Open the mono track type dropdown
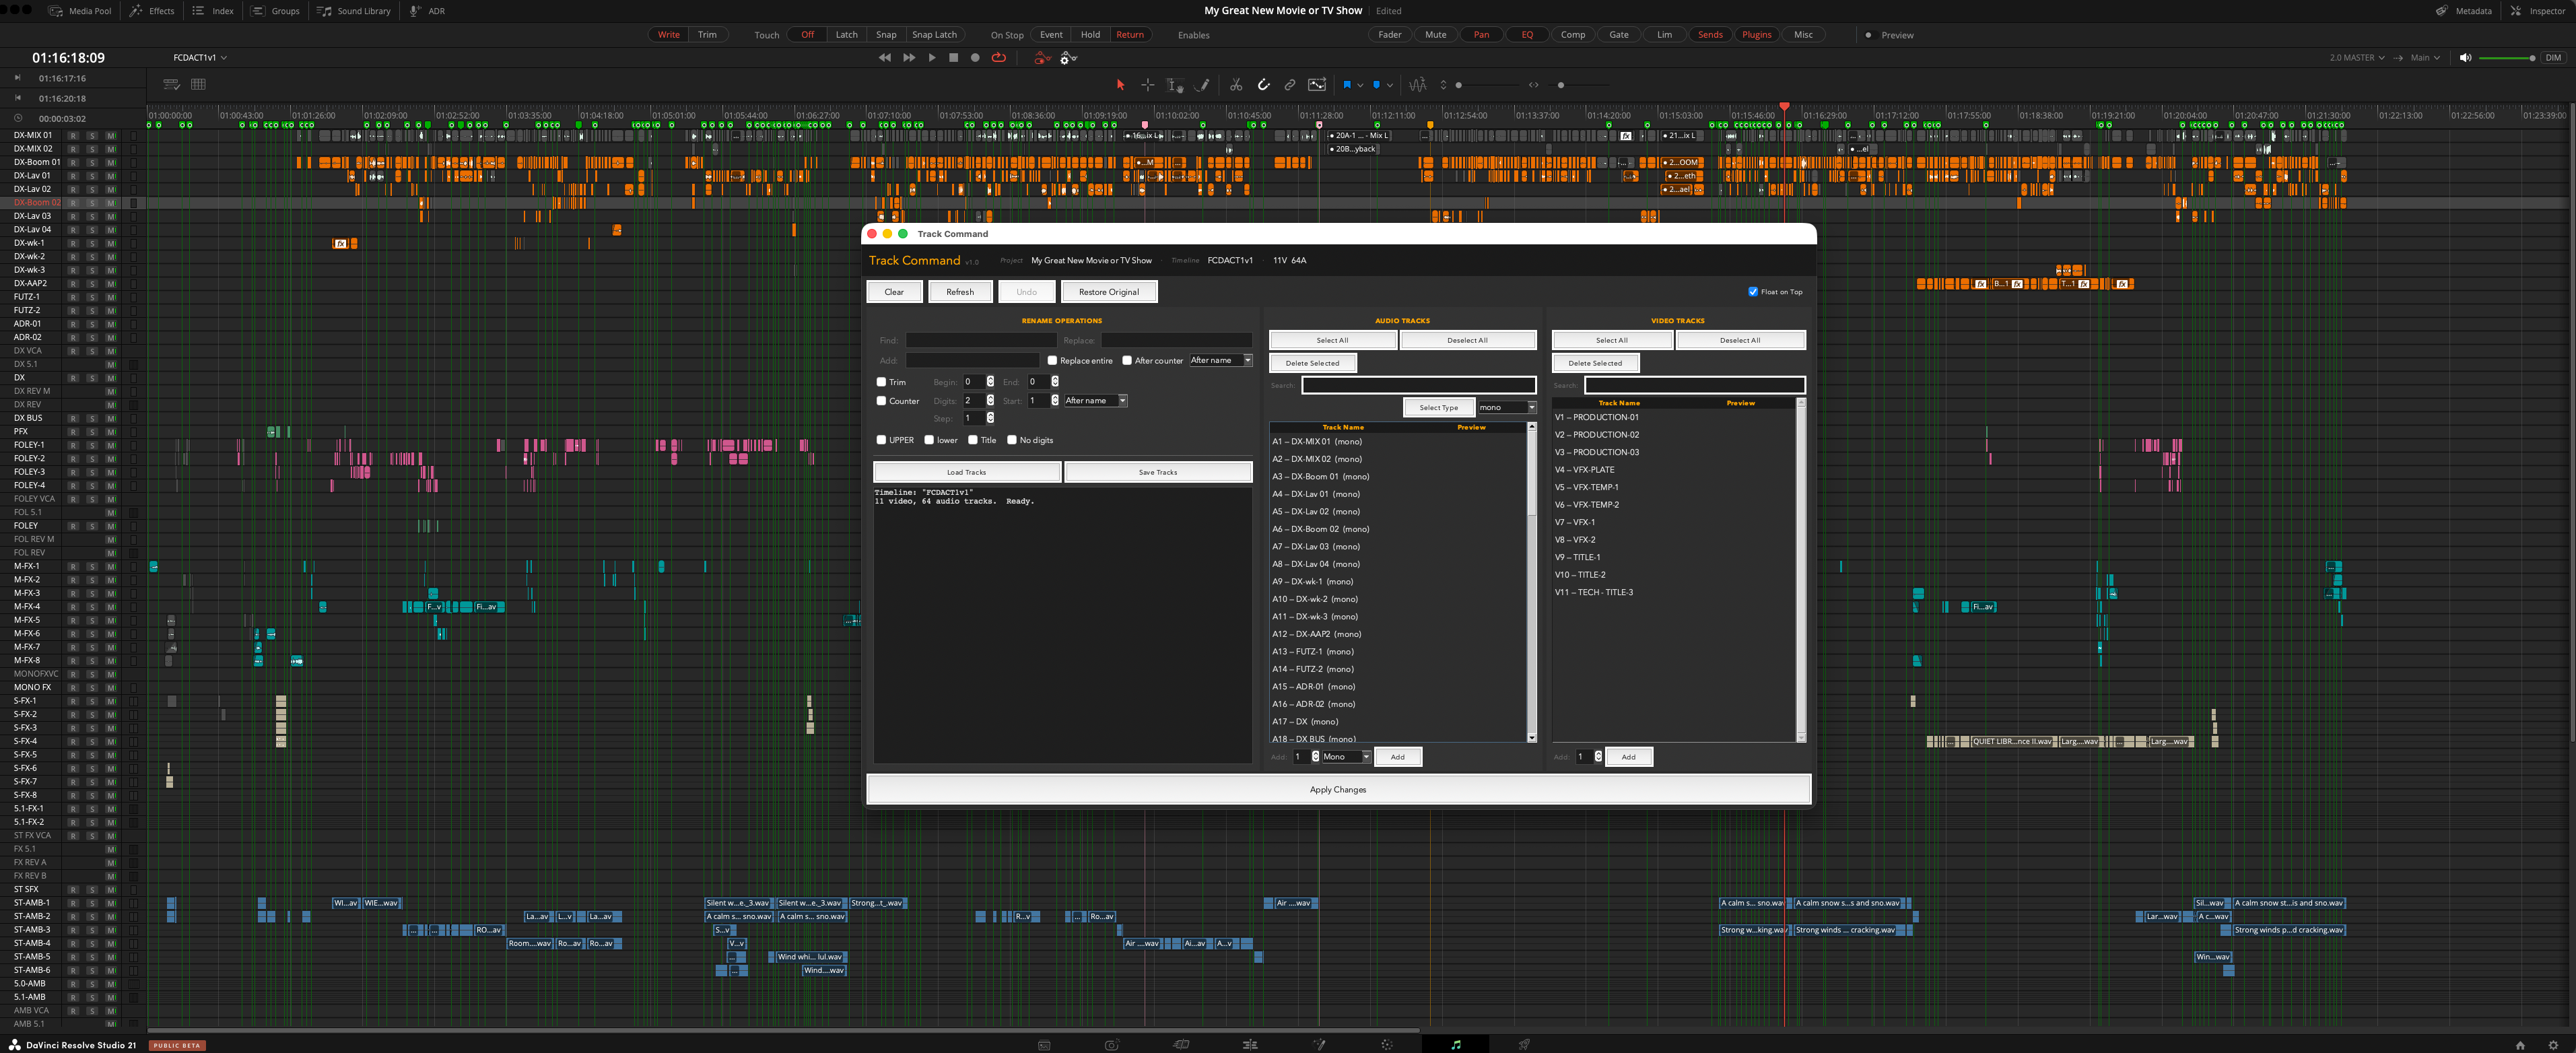Viewport: 2576px width, 1053px height. point(1507,407)
